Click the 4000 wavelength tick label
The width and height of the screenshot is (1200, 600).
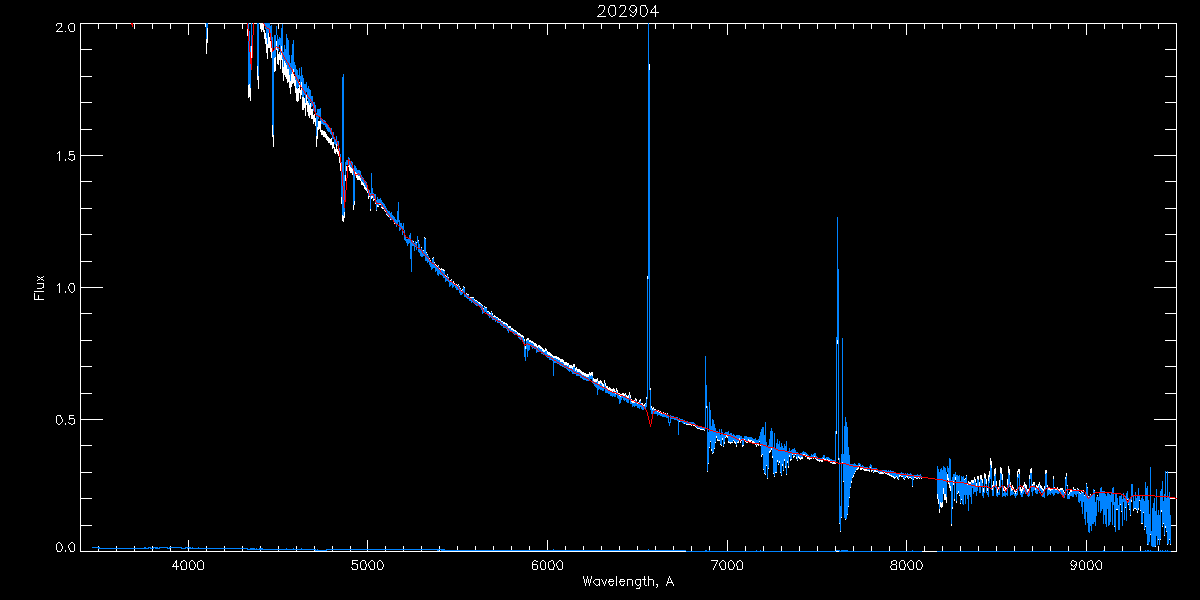[188, 565]
